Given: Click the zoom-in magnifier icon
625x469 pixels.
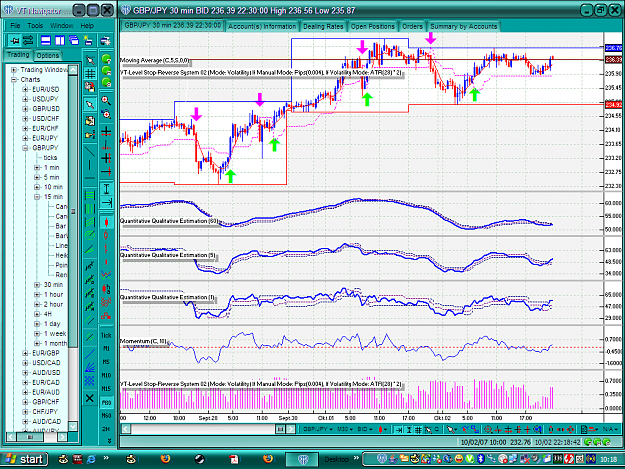Looking at the screenshot, I should tap(106, 100).
